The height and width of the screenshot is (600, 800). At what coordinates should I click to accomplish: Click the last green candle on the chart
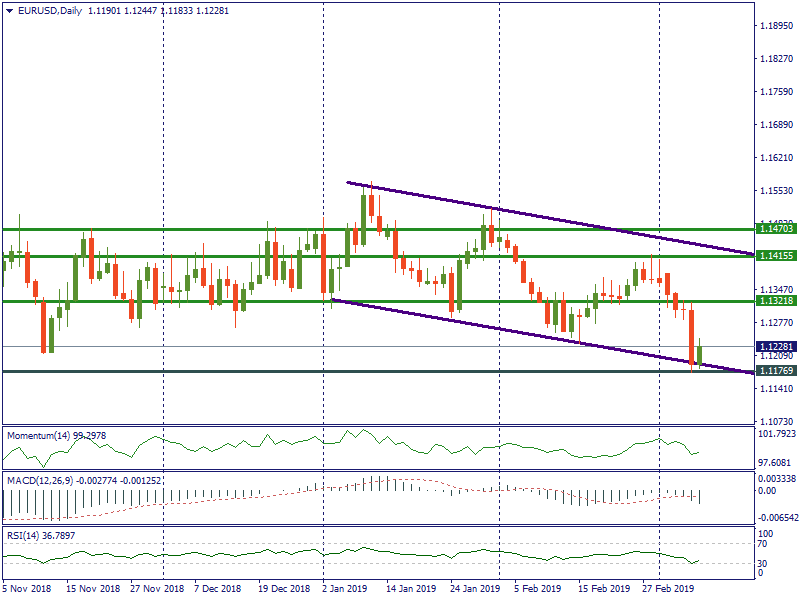pyautogui.click(x=700, y=354)
